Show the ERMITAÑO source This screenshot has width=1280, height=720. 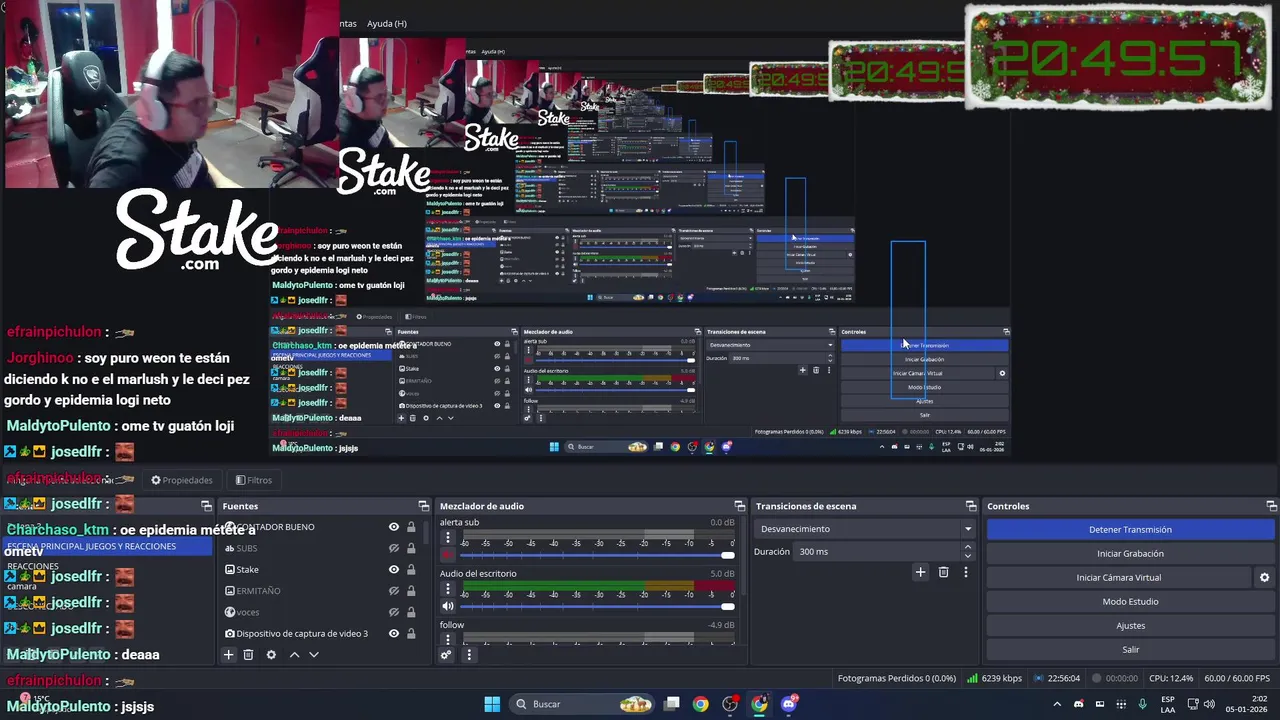(394, 591)
